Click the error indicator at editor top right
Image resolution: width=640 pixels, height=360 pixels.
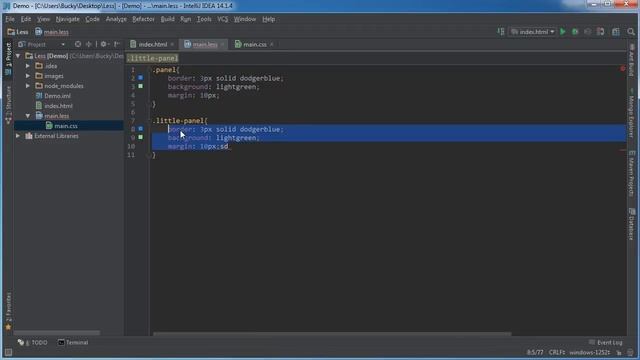622,69
